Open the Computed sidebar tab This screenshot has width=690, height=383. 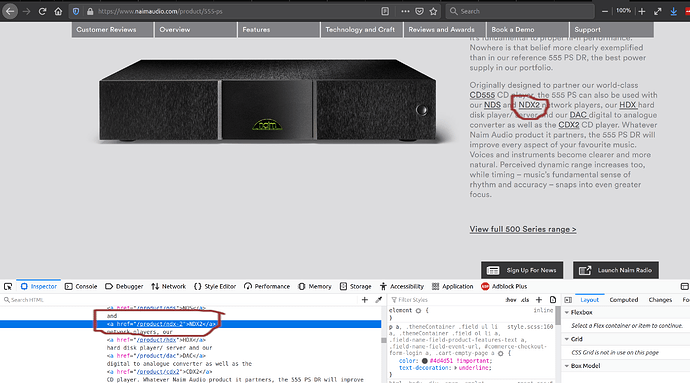[x=624, y=300]
